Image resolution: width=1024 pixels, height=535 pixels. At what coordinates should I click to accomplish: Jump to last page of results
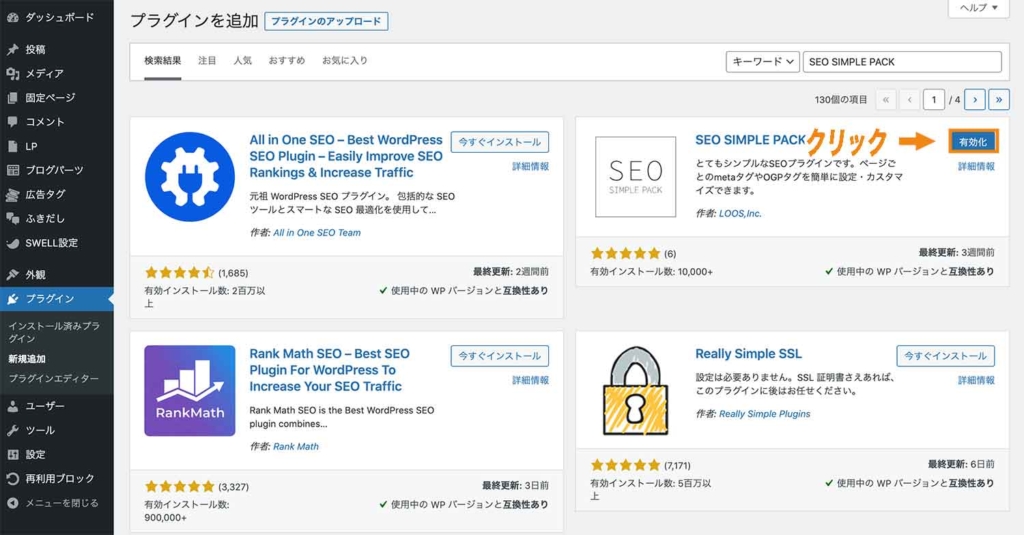(999, 100)
